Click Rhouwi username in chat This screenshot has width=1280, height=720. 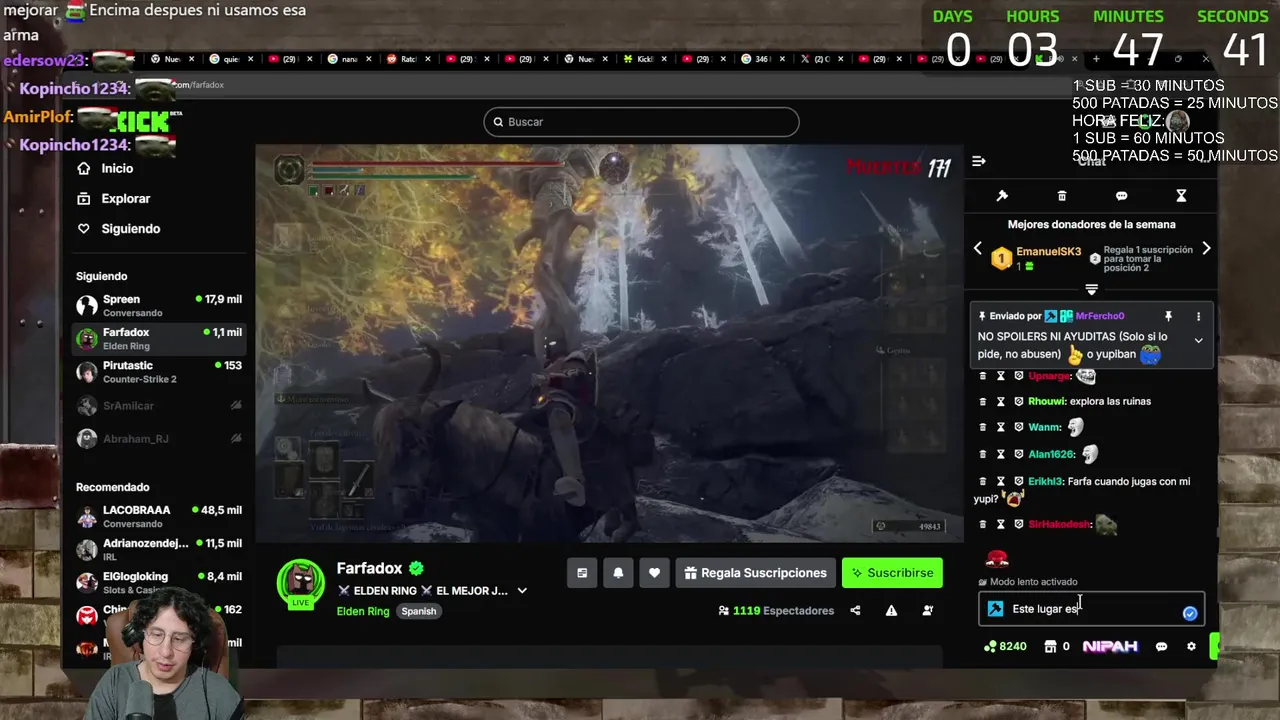1046,401
